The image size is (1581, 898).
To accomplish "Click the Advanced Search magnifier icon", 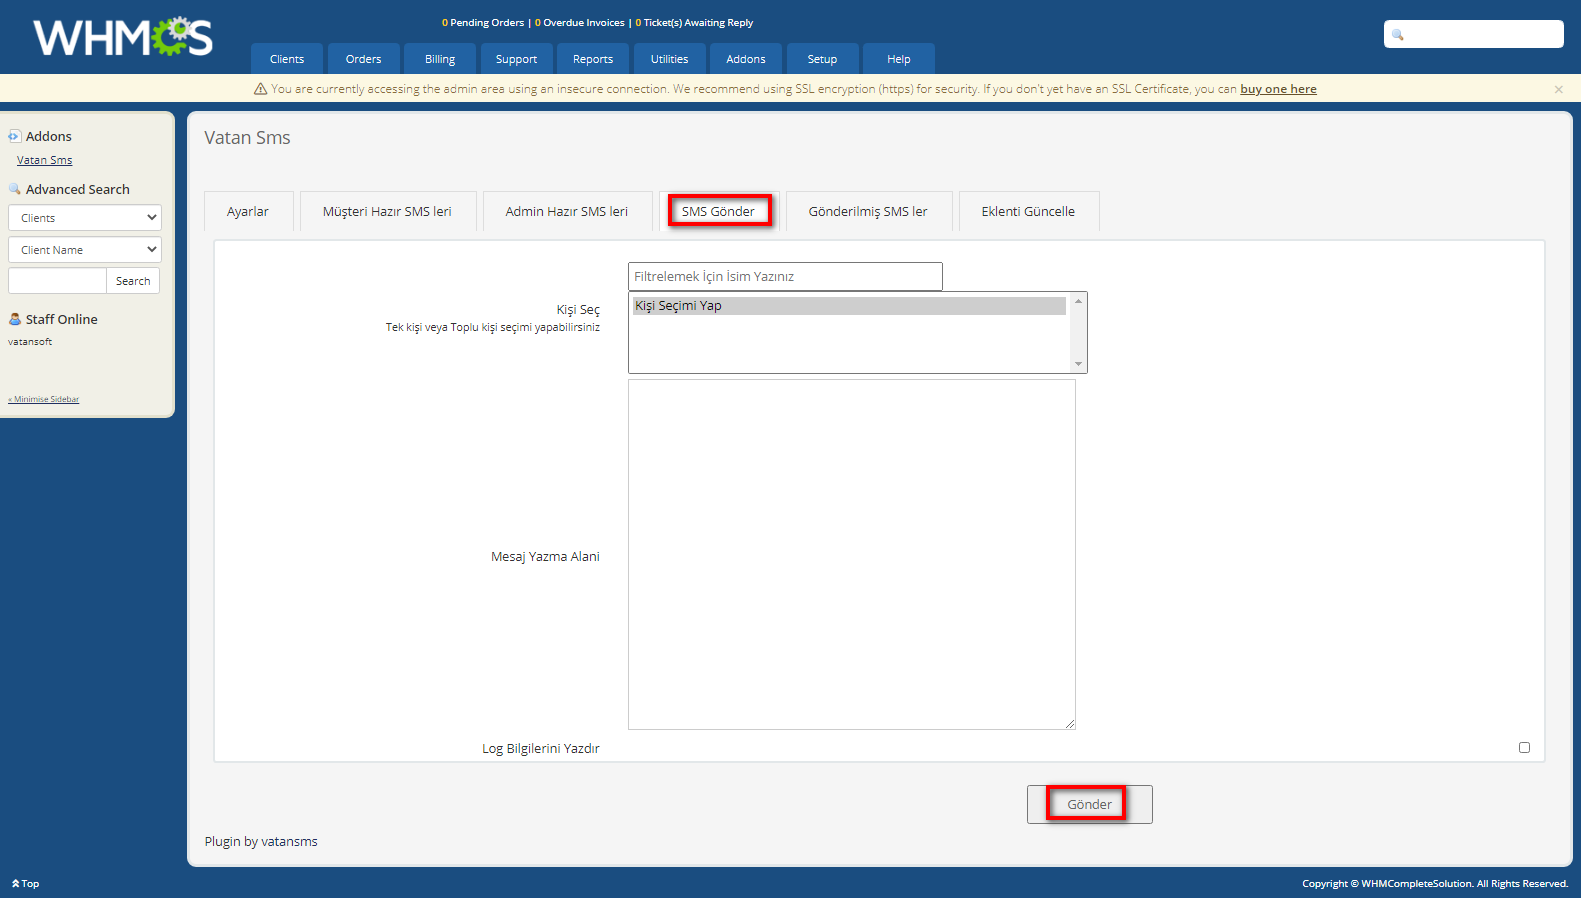I will (x=15, y=189).
